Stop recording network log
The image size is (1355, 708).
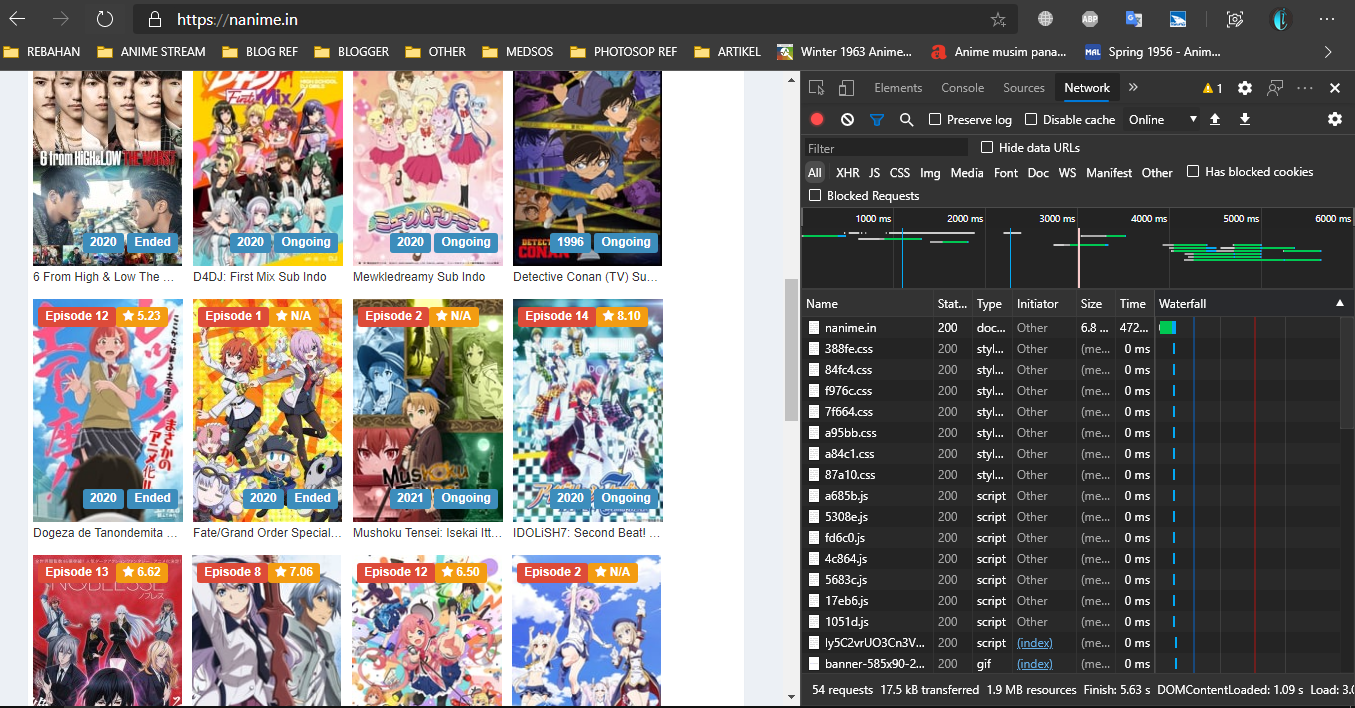[x=817, y=119]
